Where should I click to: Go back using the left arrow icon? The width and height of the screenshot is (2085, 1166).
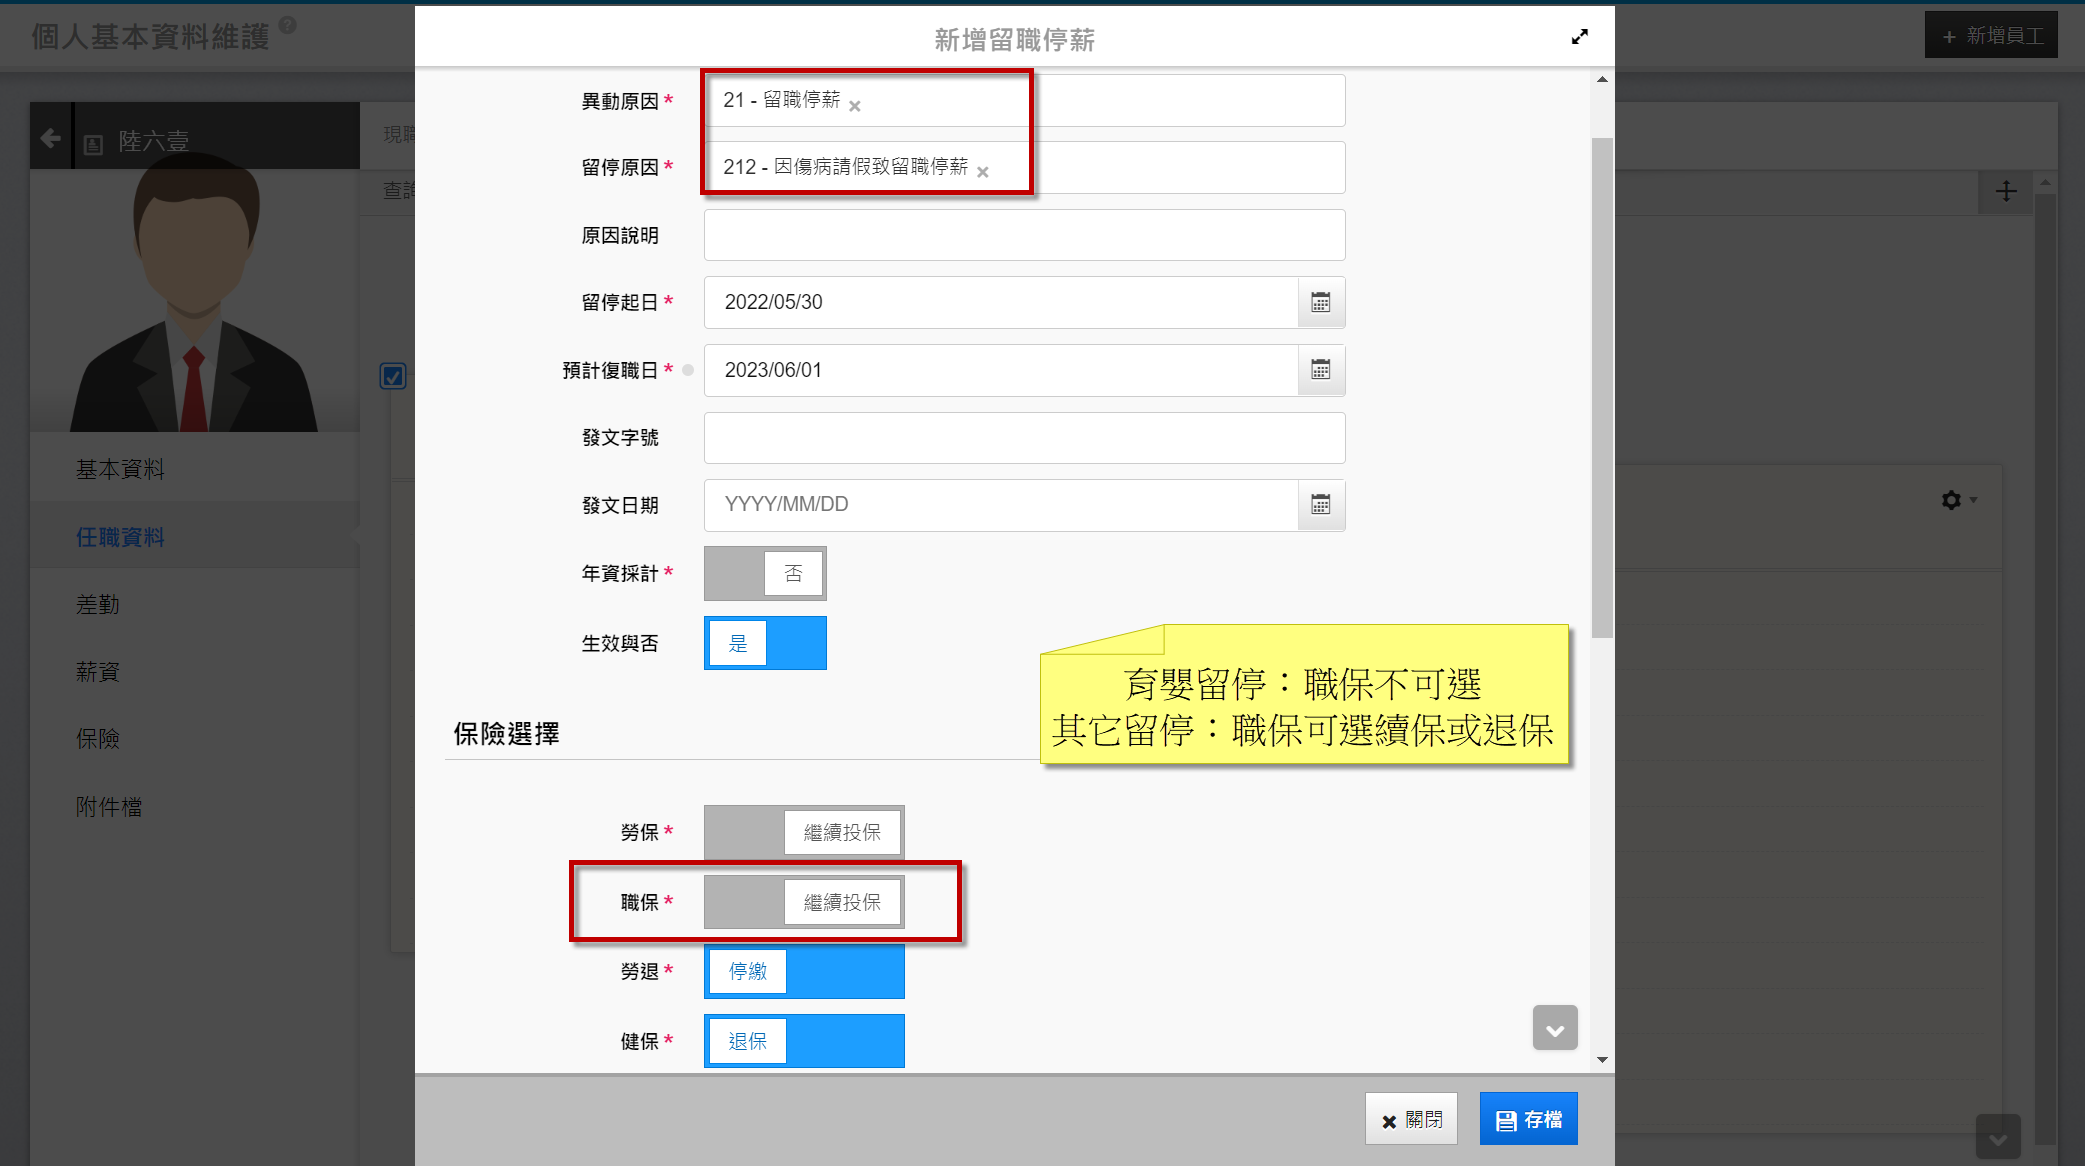[51, 138]
